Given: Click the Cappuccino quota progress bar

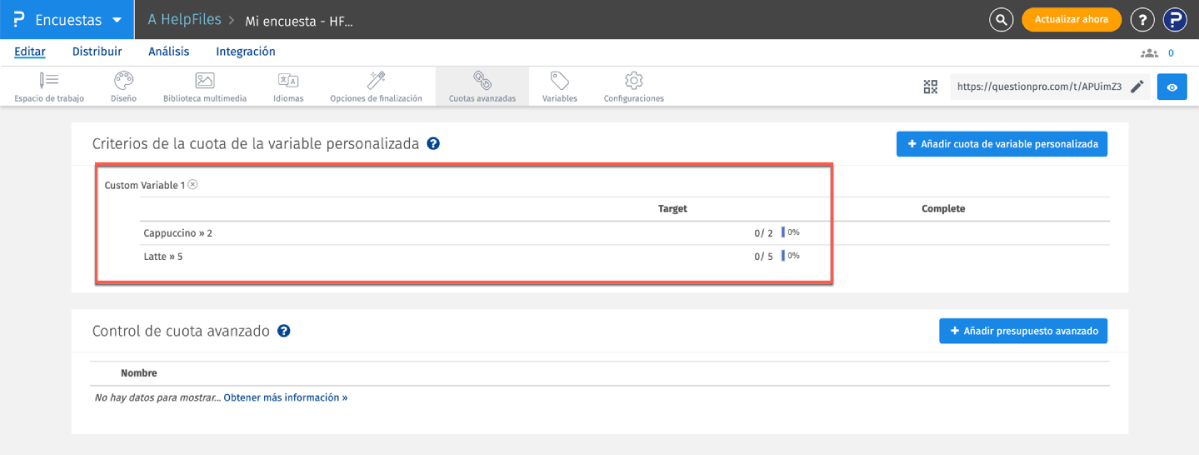Looking at the screenshot, I should (783, 232).
